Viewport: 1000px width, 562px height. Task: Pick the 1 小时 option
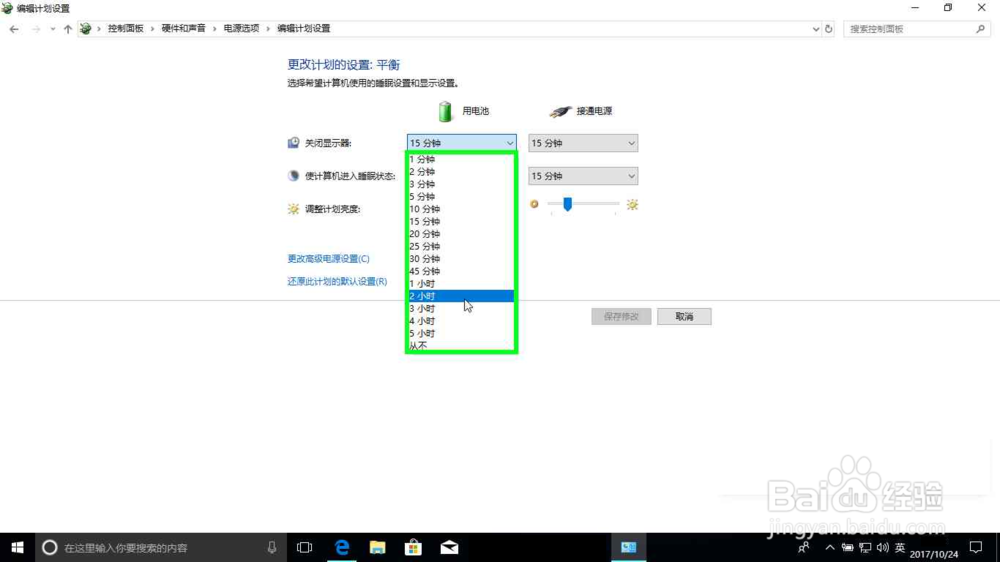[x=461, y=284]
